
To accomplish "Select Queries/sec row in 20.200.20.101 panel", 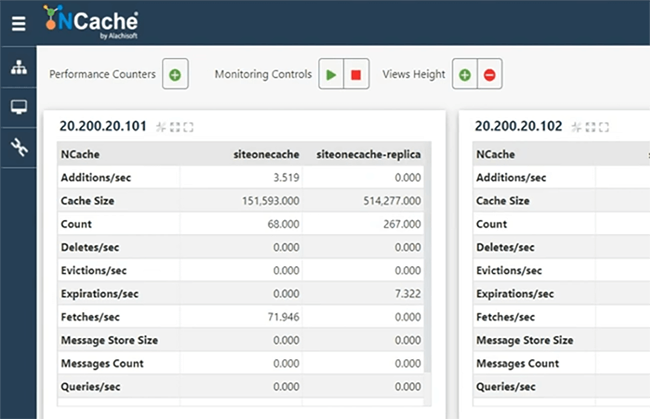I will pos(241,386).
